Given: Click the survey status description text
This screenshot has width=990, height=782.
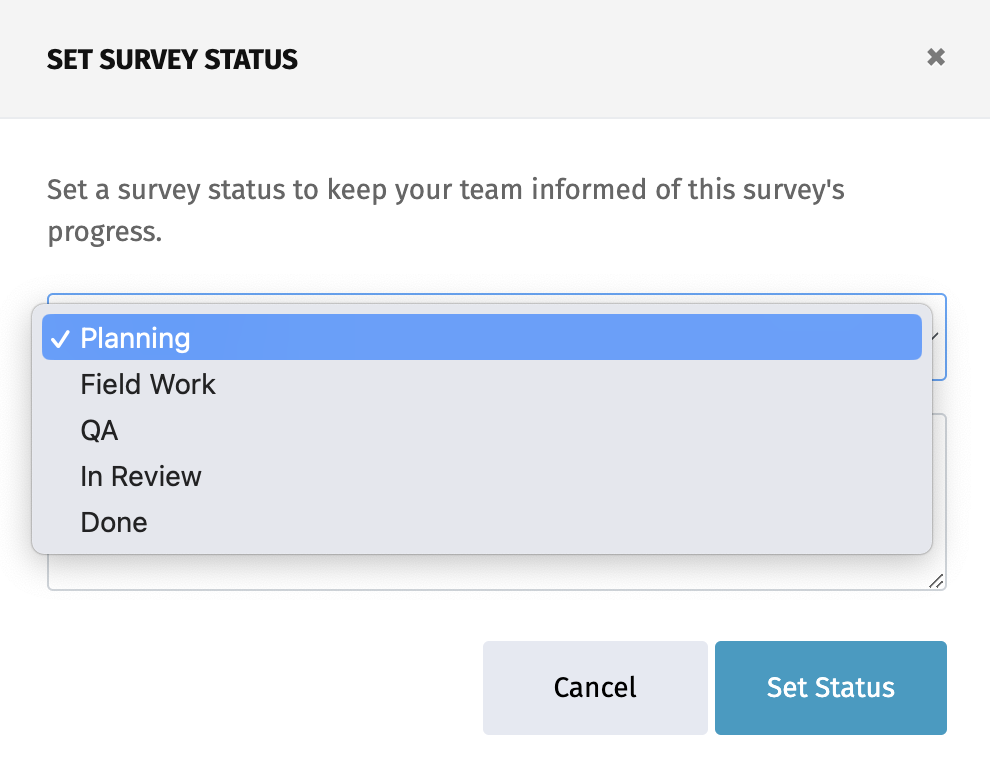Looking at the screenshot, I should click(x=445, y=189).
